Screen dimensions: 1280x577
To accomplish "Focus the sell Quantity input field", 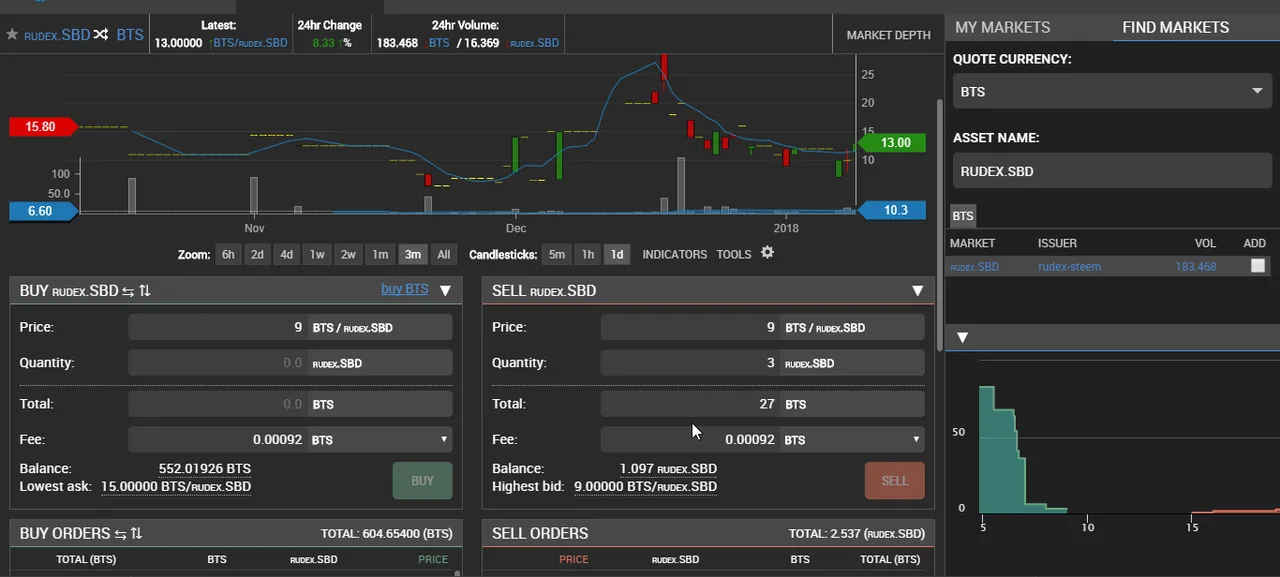I will pyautogui.click(x=689, y=363).
